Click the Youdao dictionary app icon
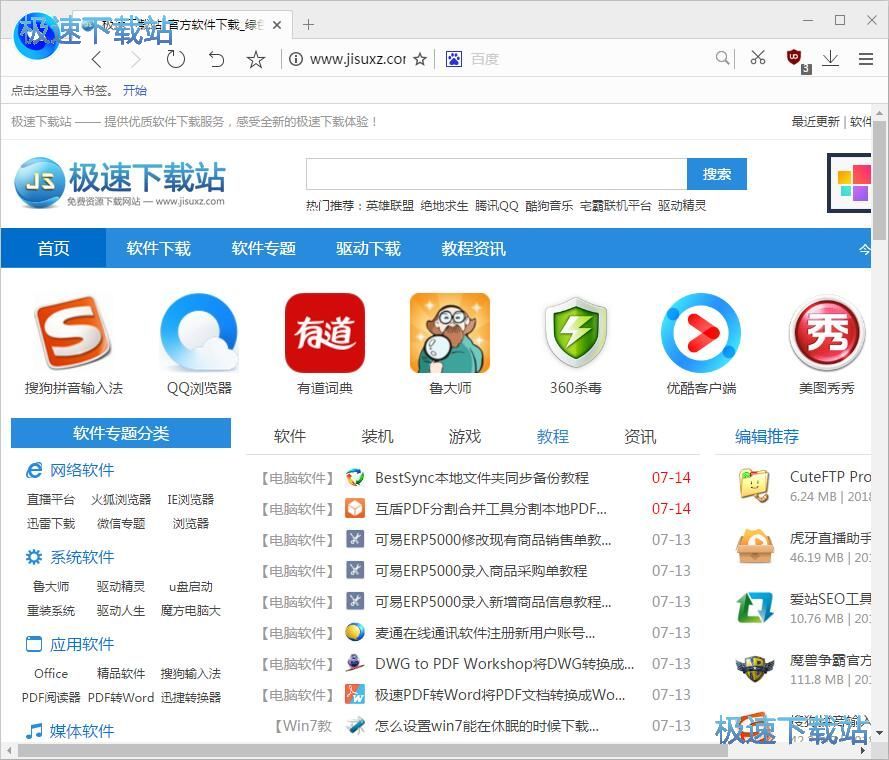889x760 pixels. [325, 333]
